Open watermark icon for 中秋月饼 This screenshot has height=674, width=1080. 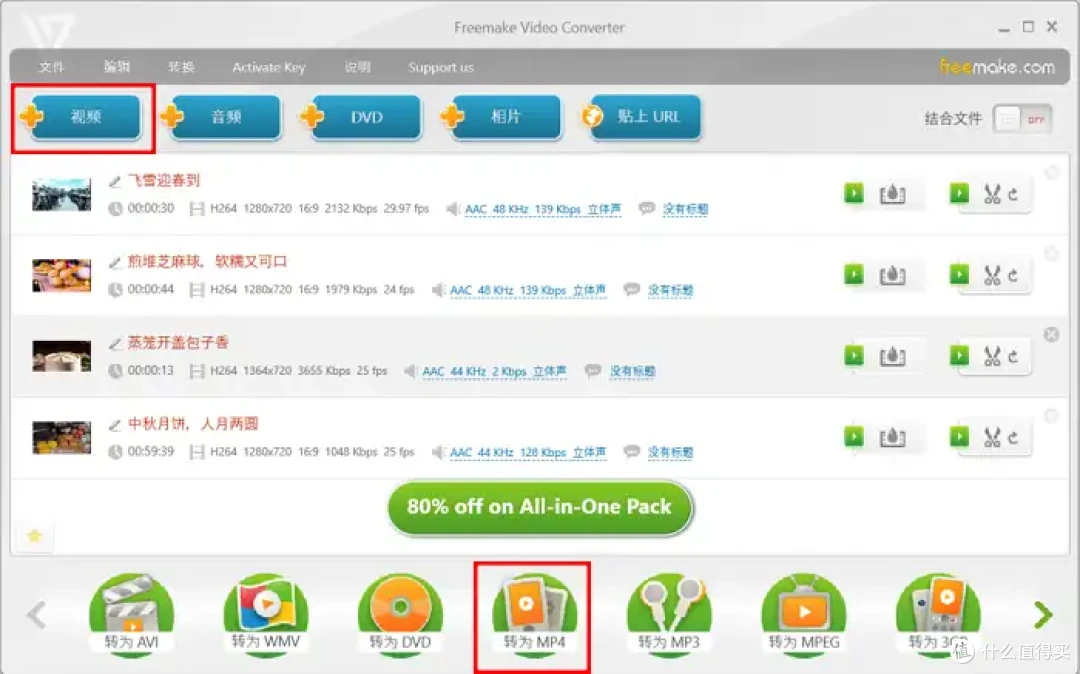click(893, 437)
